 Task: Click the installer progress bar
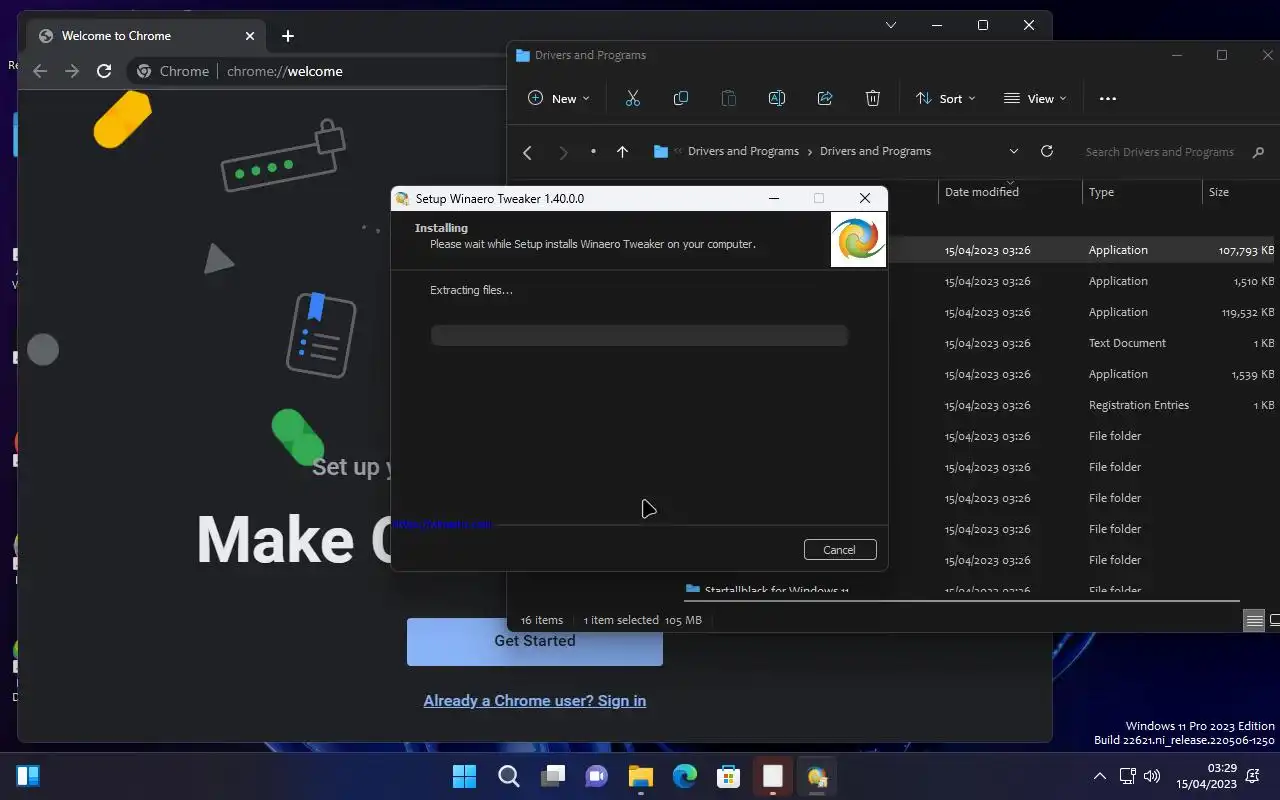(x=639, y=335)
